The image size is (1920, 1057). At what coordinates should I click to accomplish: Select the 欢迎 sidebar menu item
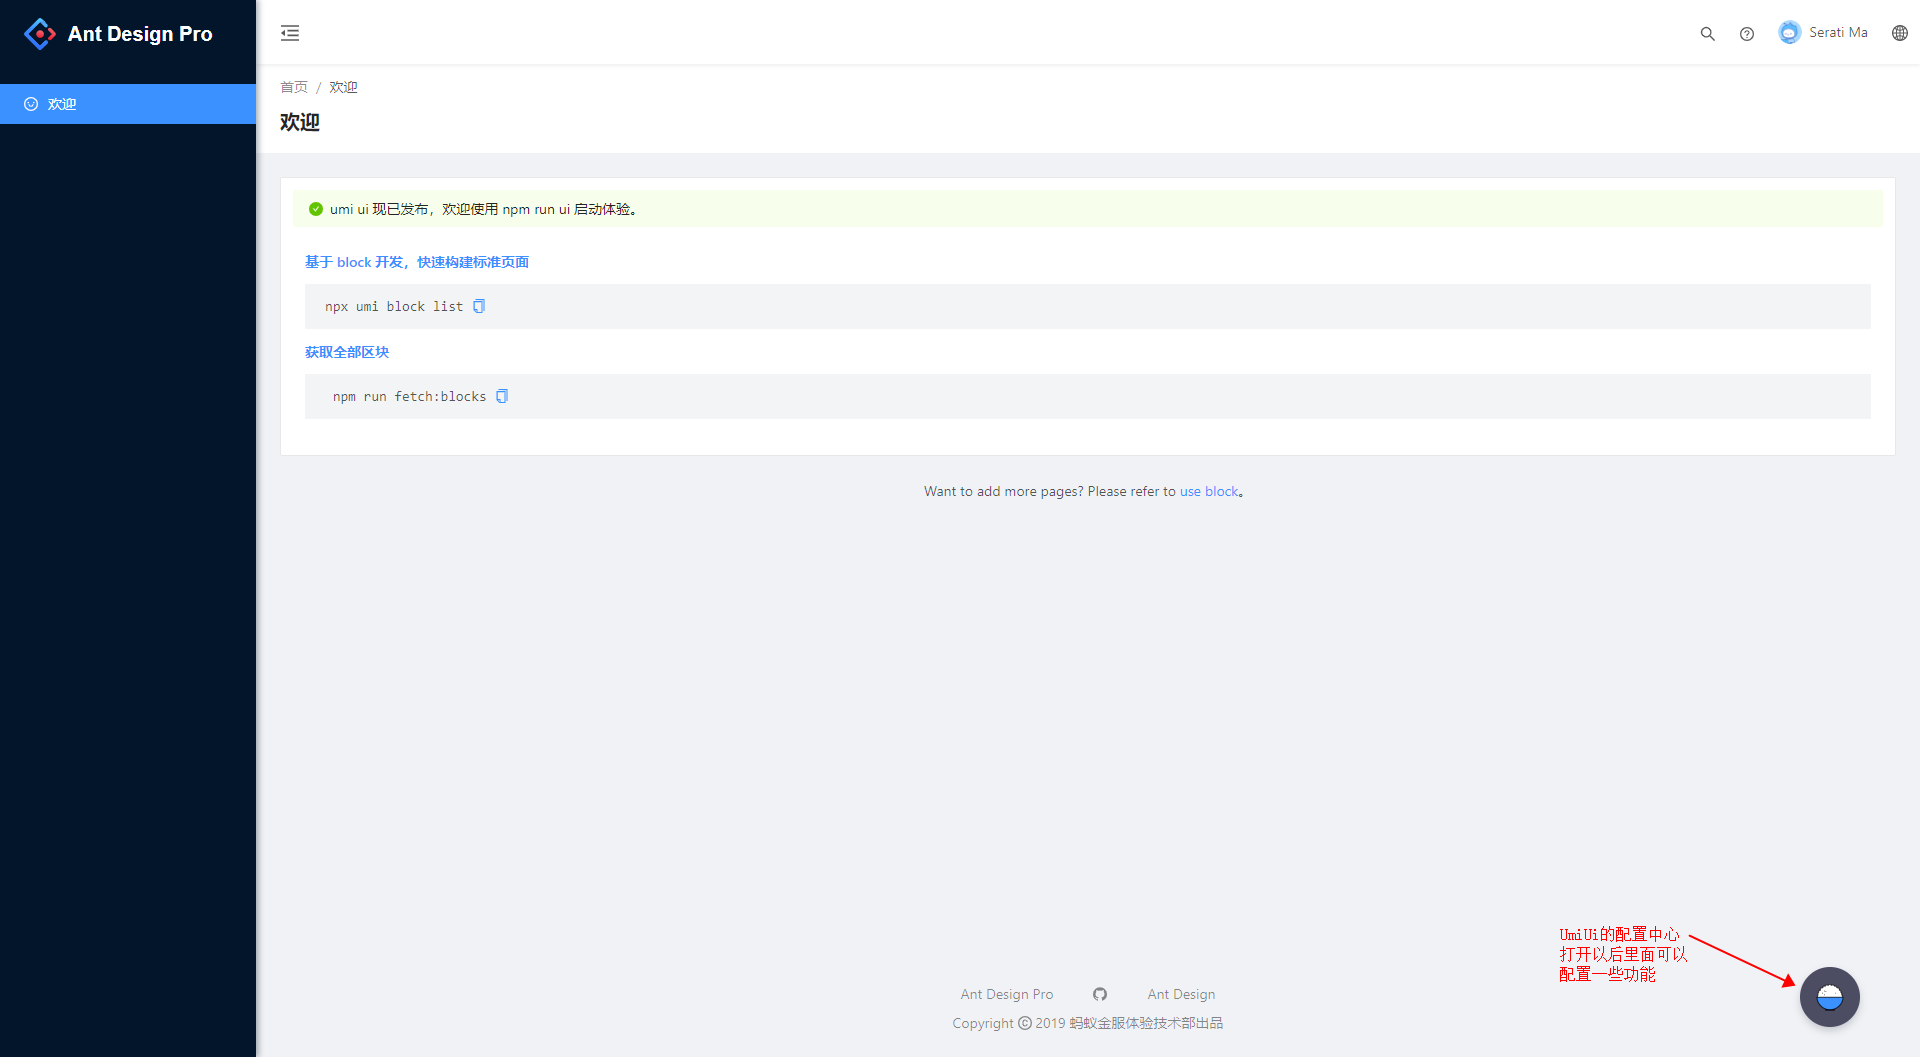(x=128, y=104)
